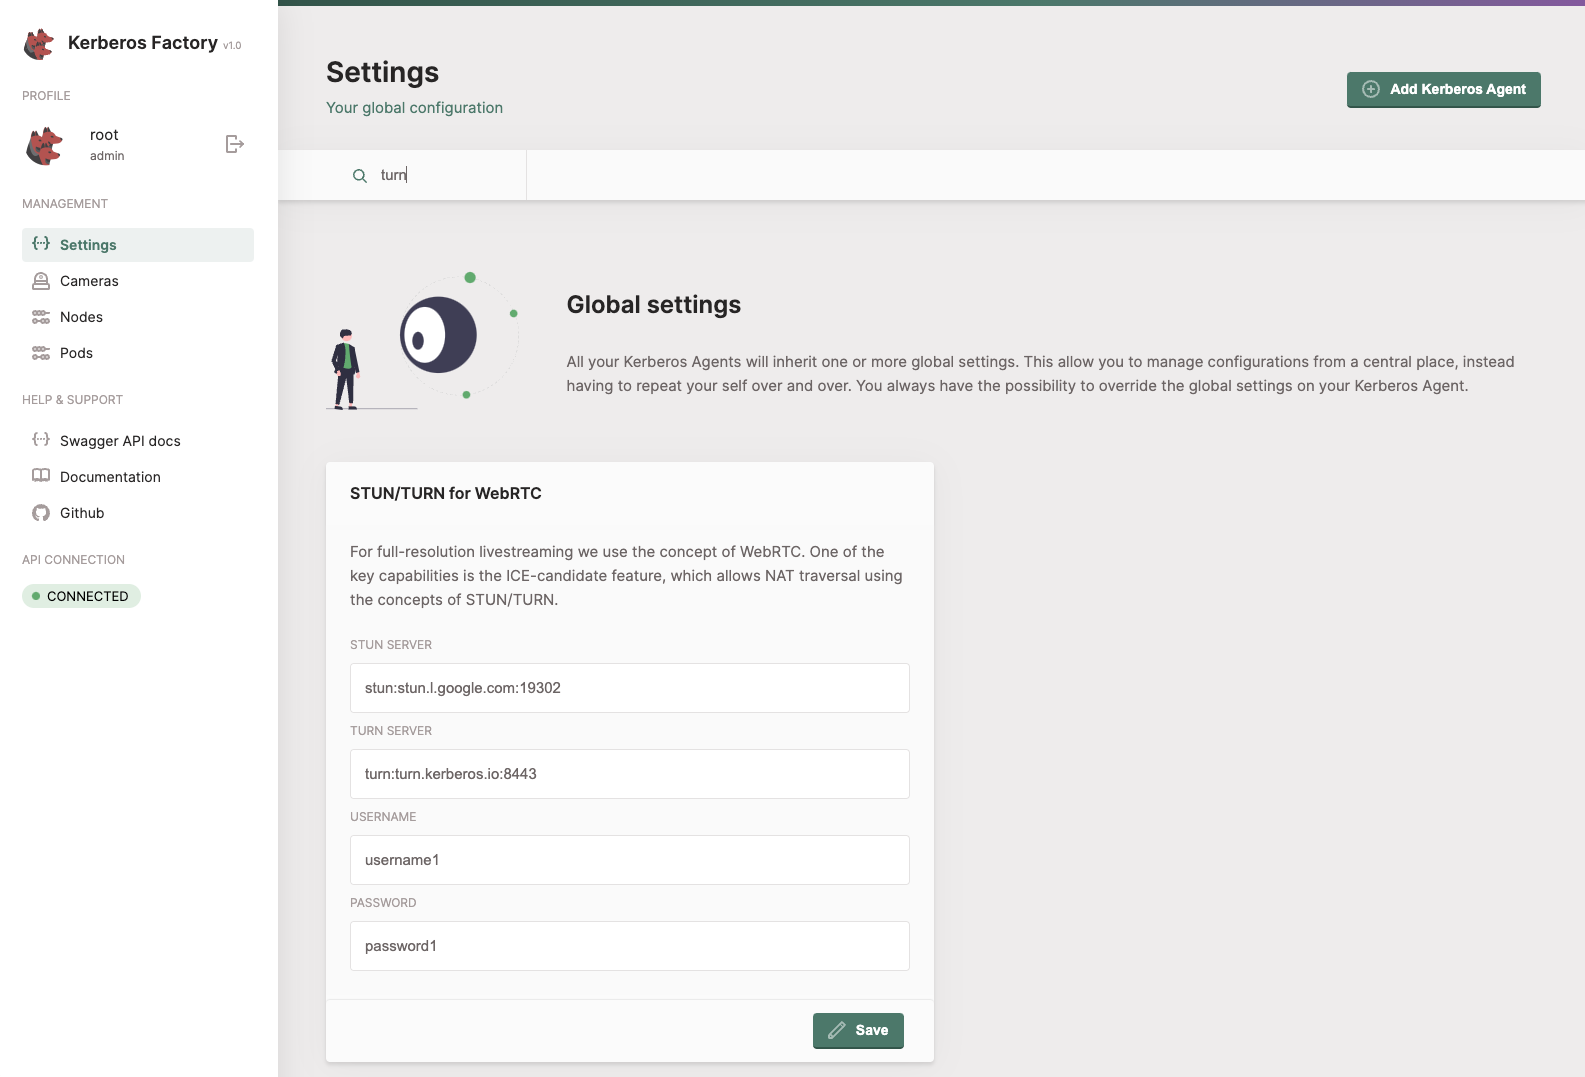Click the Password input field
This screenshot has height=1077, width=1585.
point(629,946)
